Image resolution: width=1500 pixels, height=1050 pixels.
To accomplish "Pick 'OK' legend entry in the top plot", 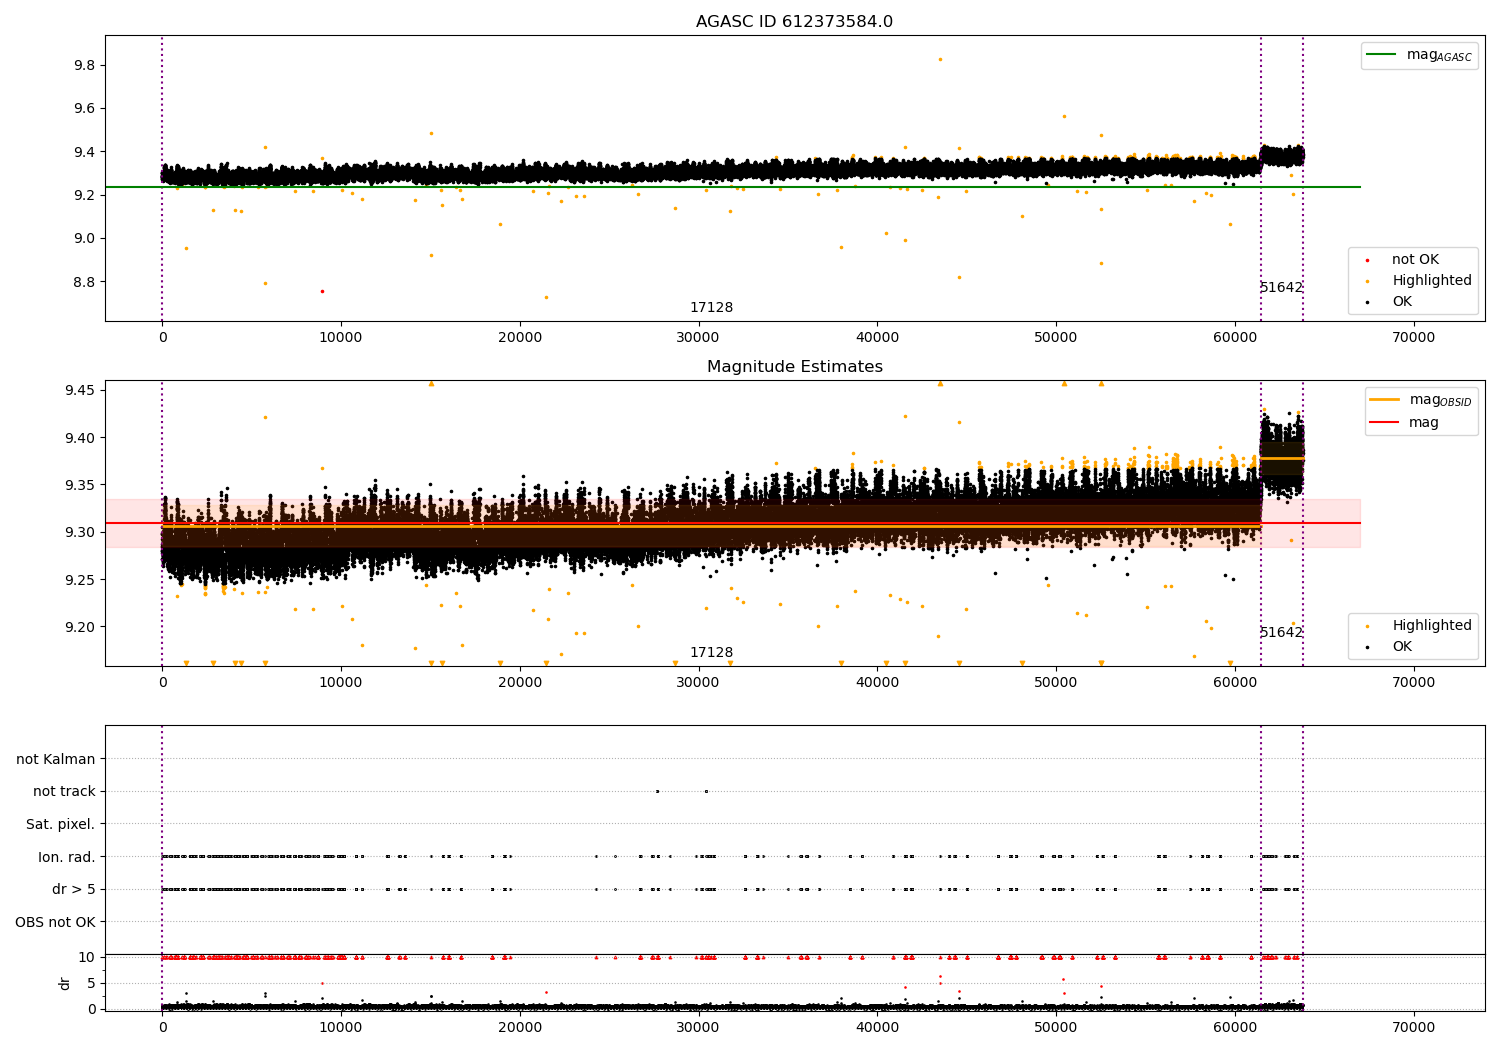I will tap(1390, 302).
